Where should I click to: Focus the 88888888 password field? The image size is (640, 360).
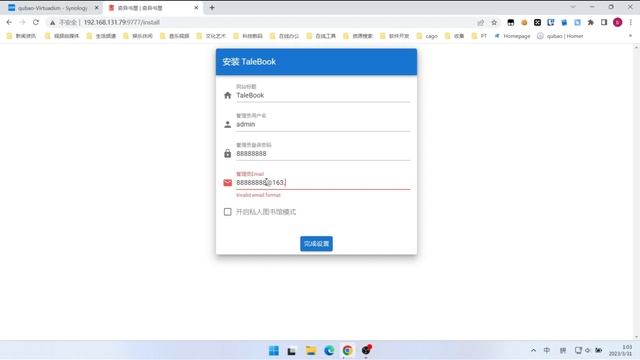(323, 153)
